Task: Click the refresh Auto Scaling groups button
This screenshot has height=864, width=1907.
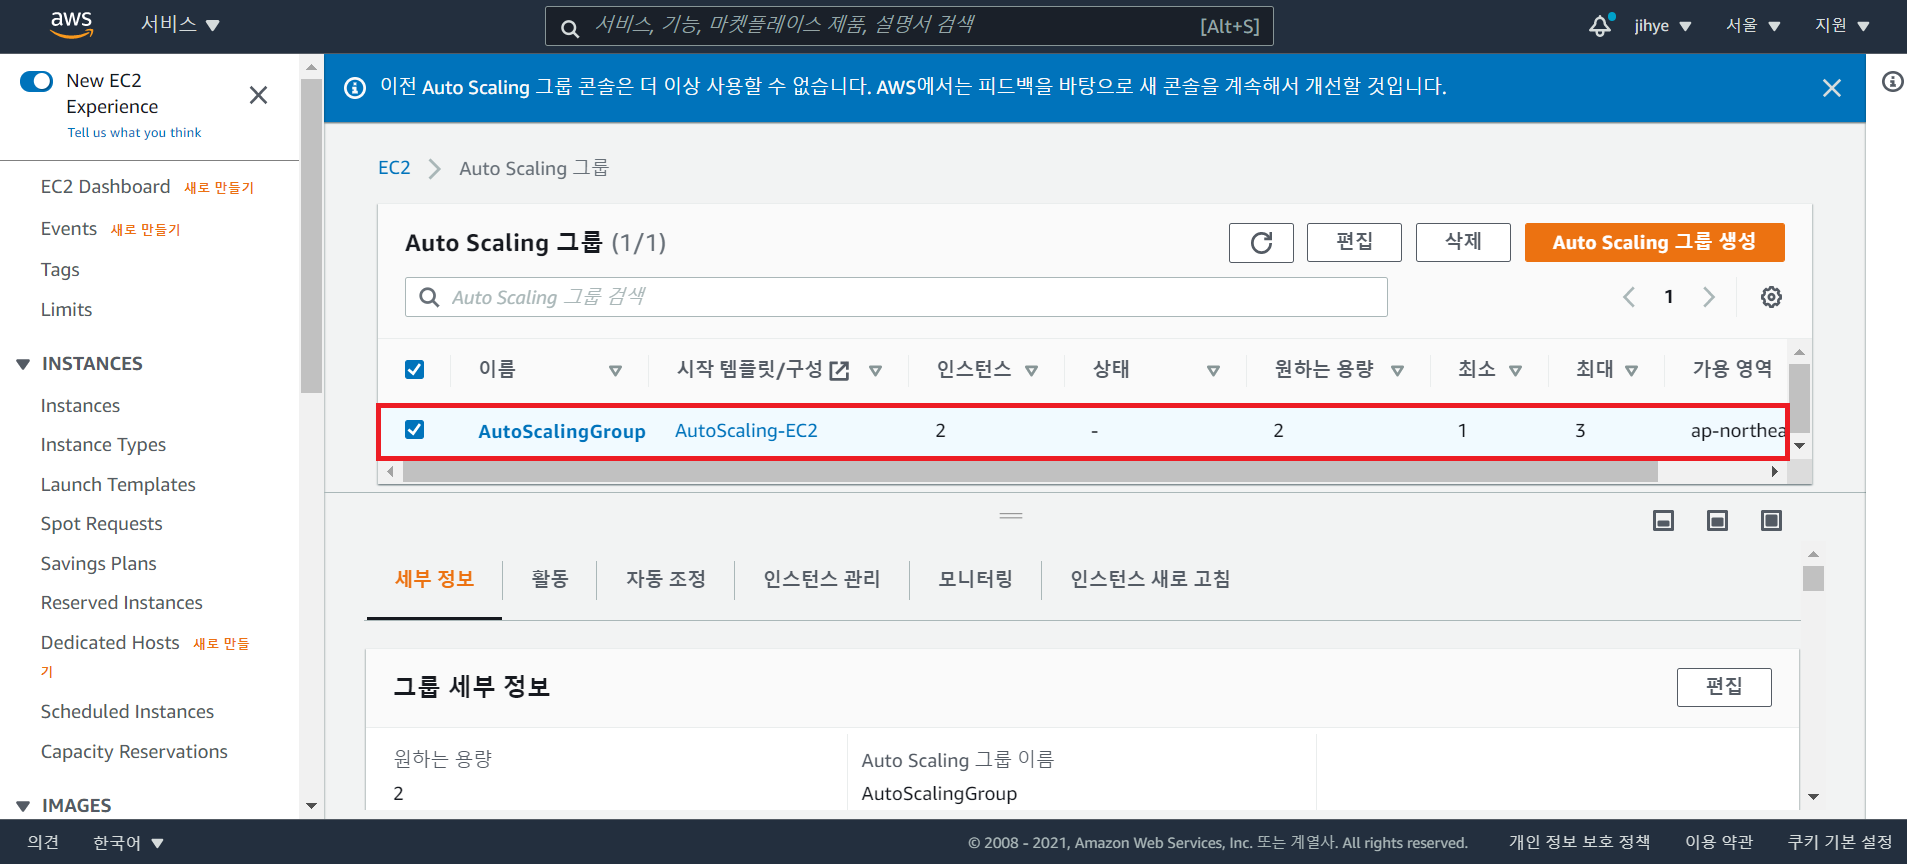Action: tap(1261, 242)
